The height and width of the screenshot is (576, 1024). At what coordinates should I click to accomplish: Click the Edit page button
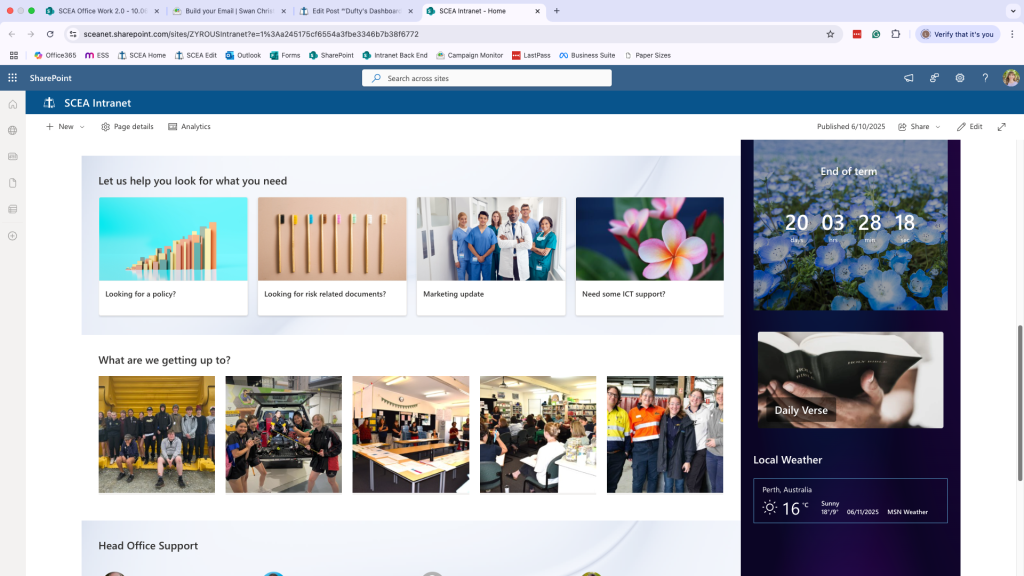pyautogui.click(x=970, y=127)
